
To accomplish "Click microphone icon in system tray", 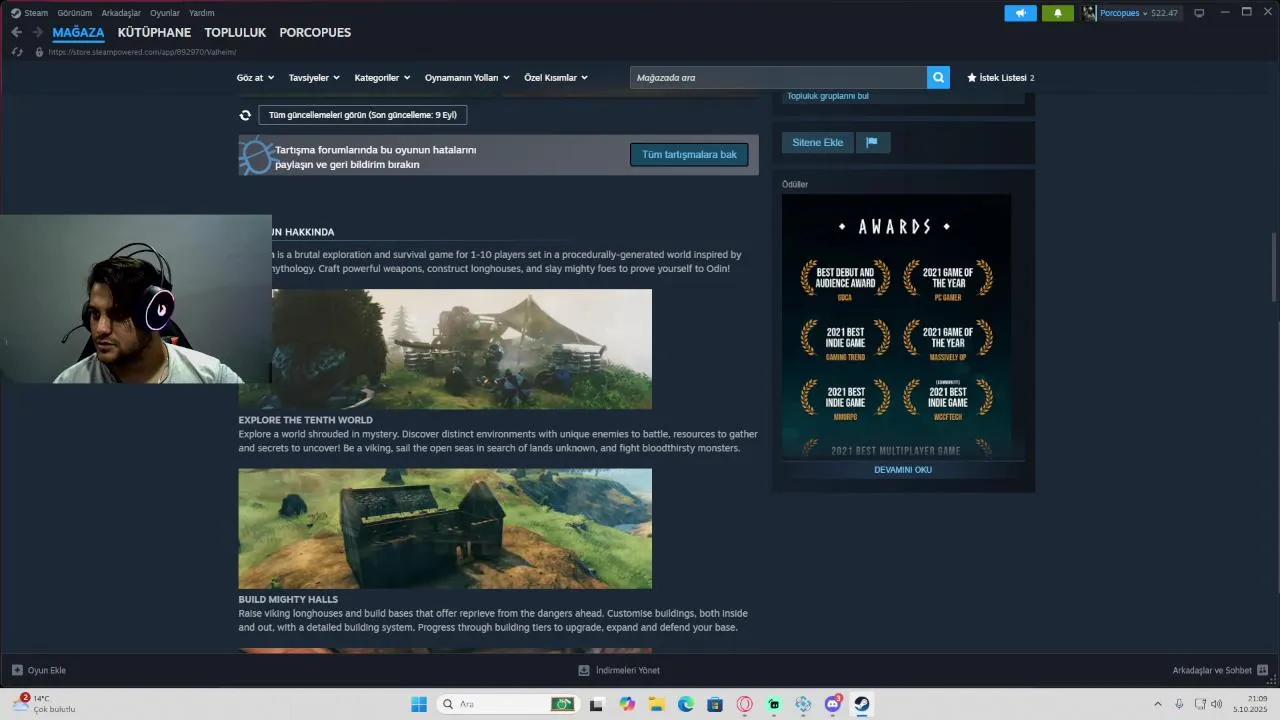I will pyautogui.click(x=1179, y=704).
